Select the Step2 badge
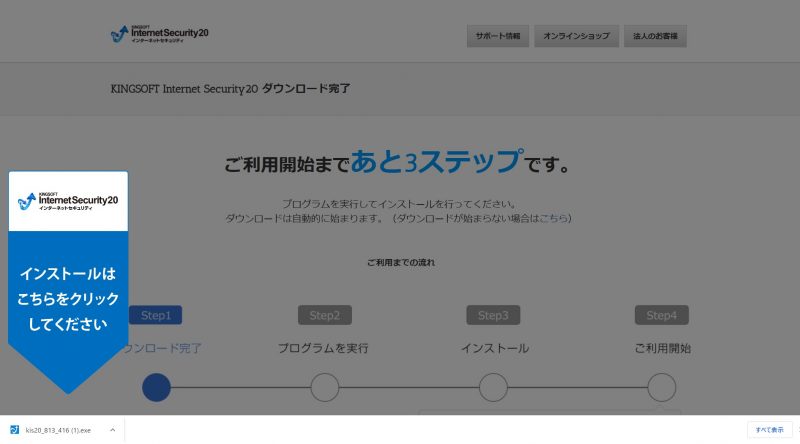The image size is (800, 444). click(324, 315)
